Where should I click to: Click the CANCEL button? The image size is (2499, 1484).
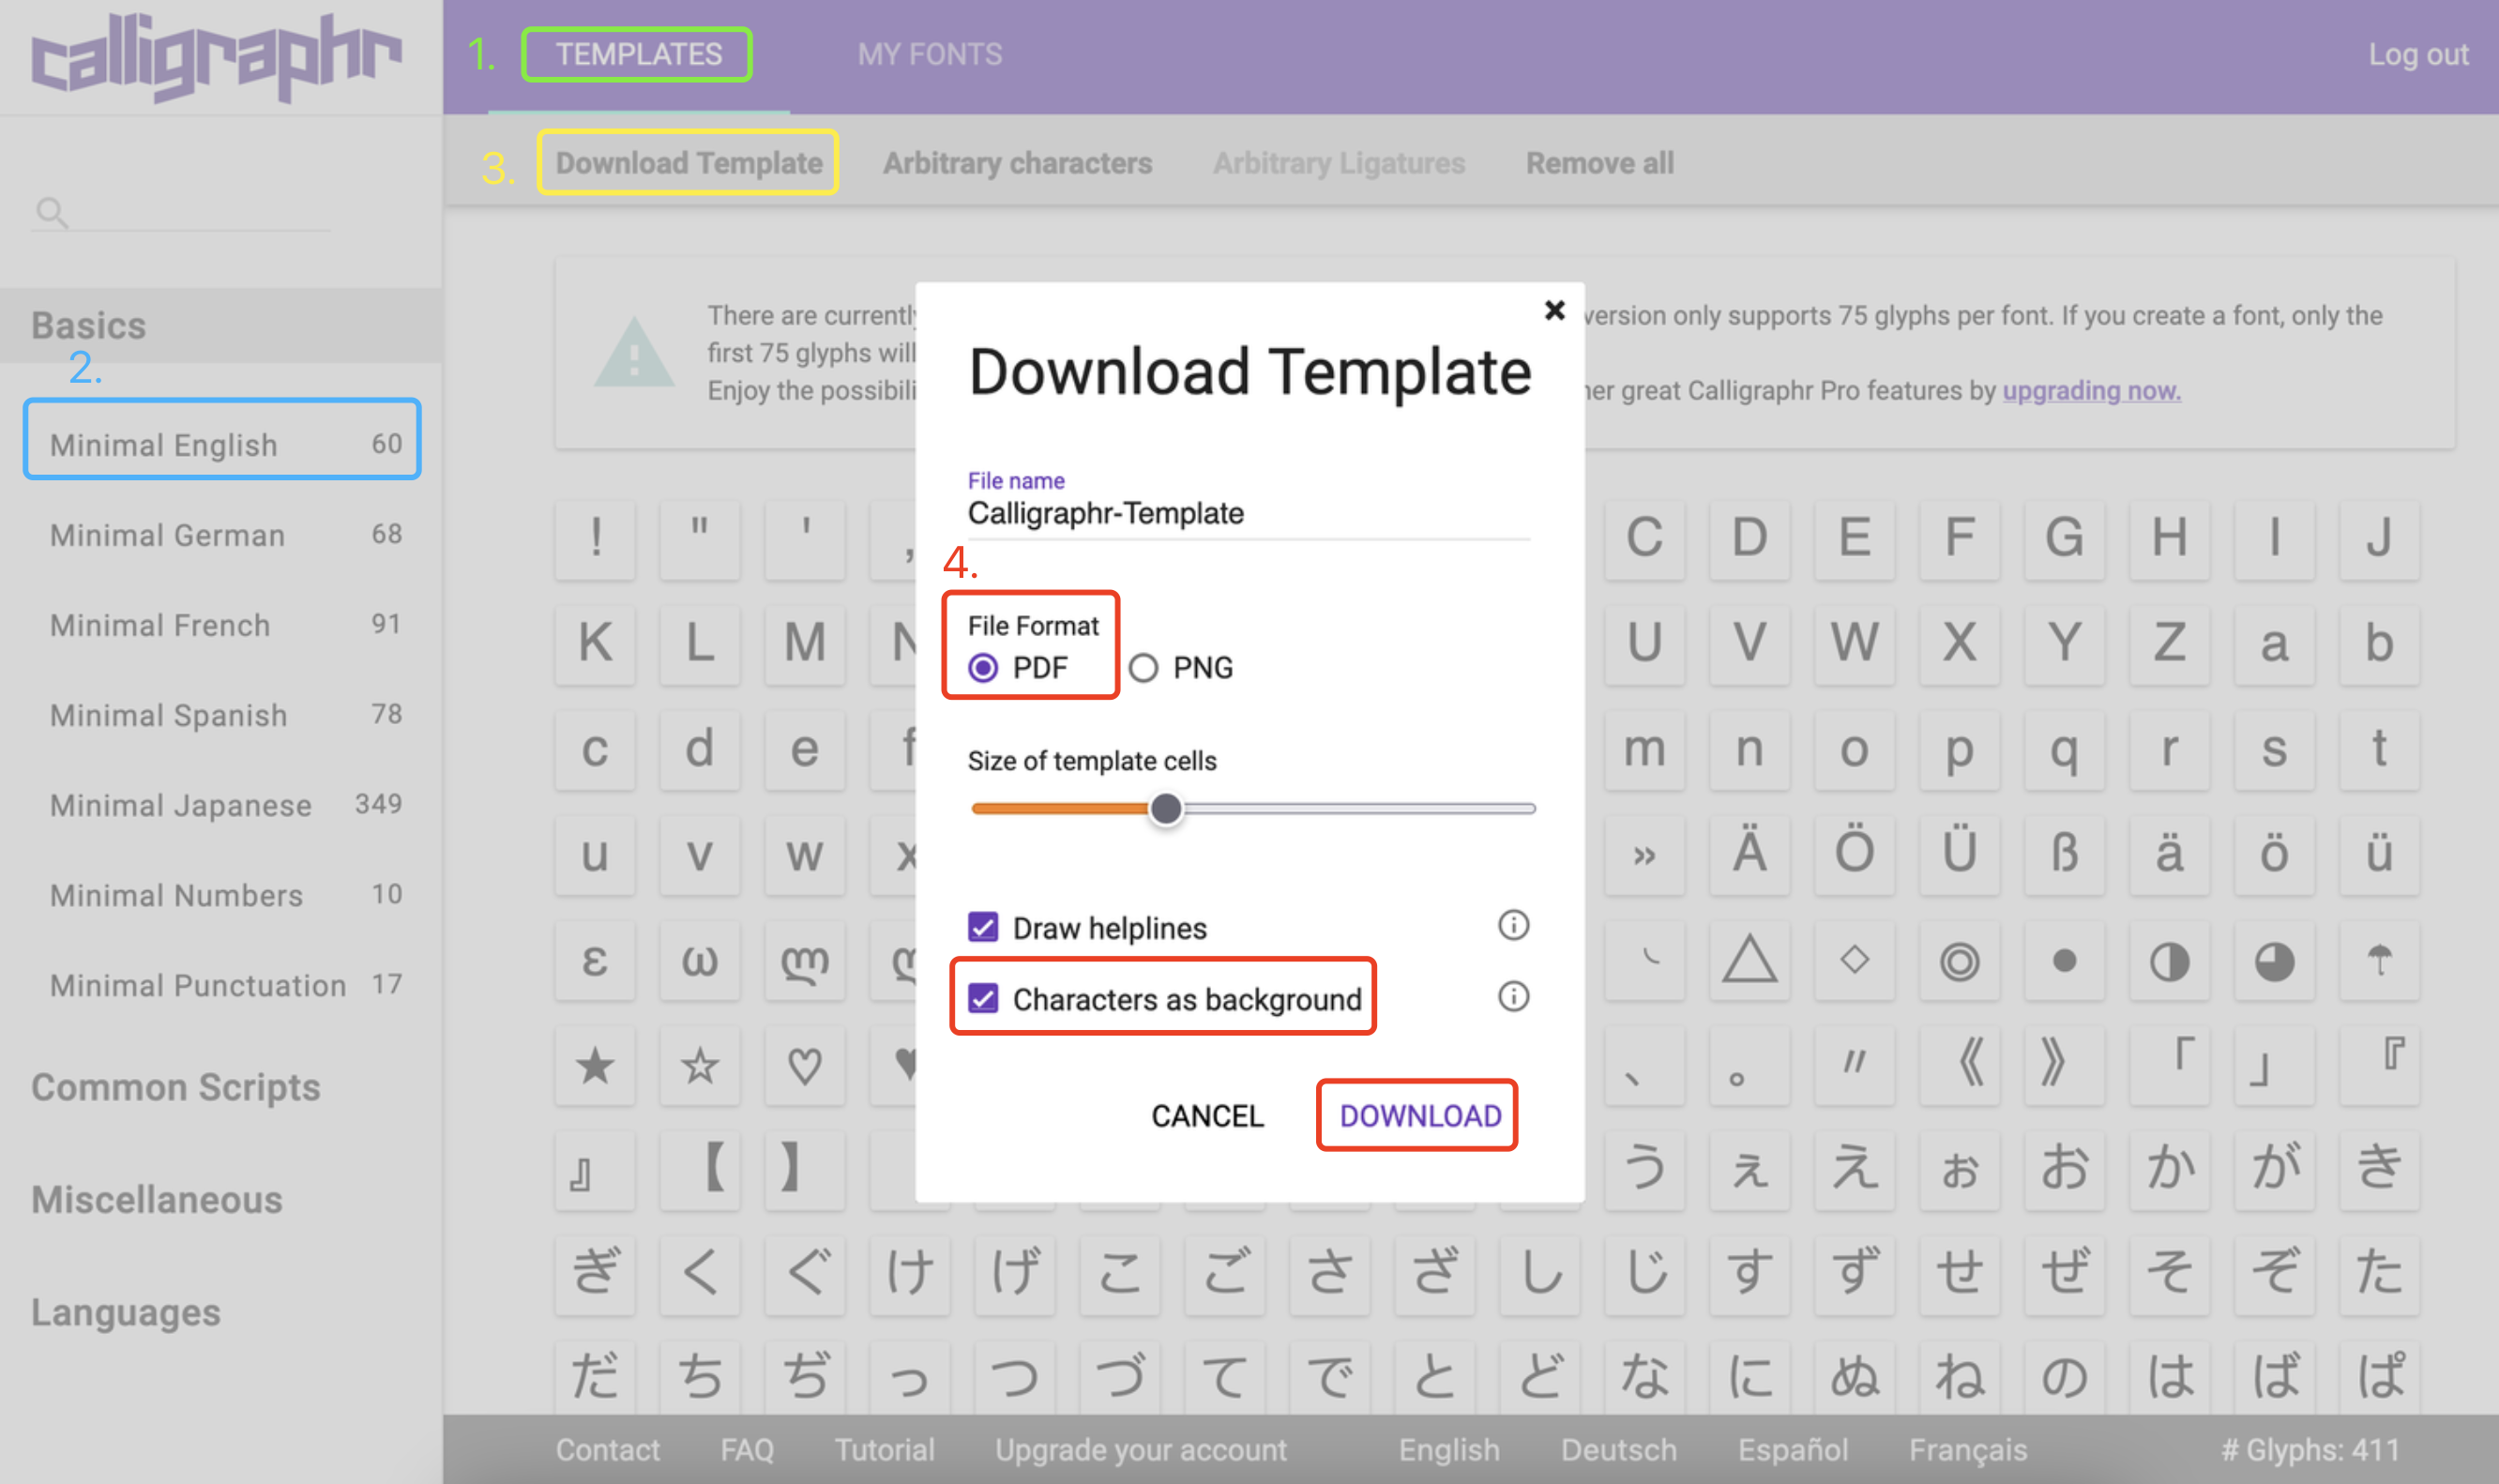pos(1207,1115)
